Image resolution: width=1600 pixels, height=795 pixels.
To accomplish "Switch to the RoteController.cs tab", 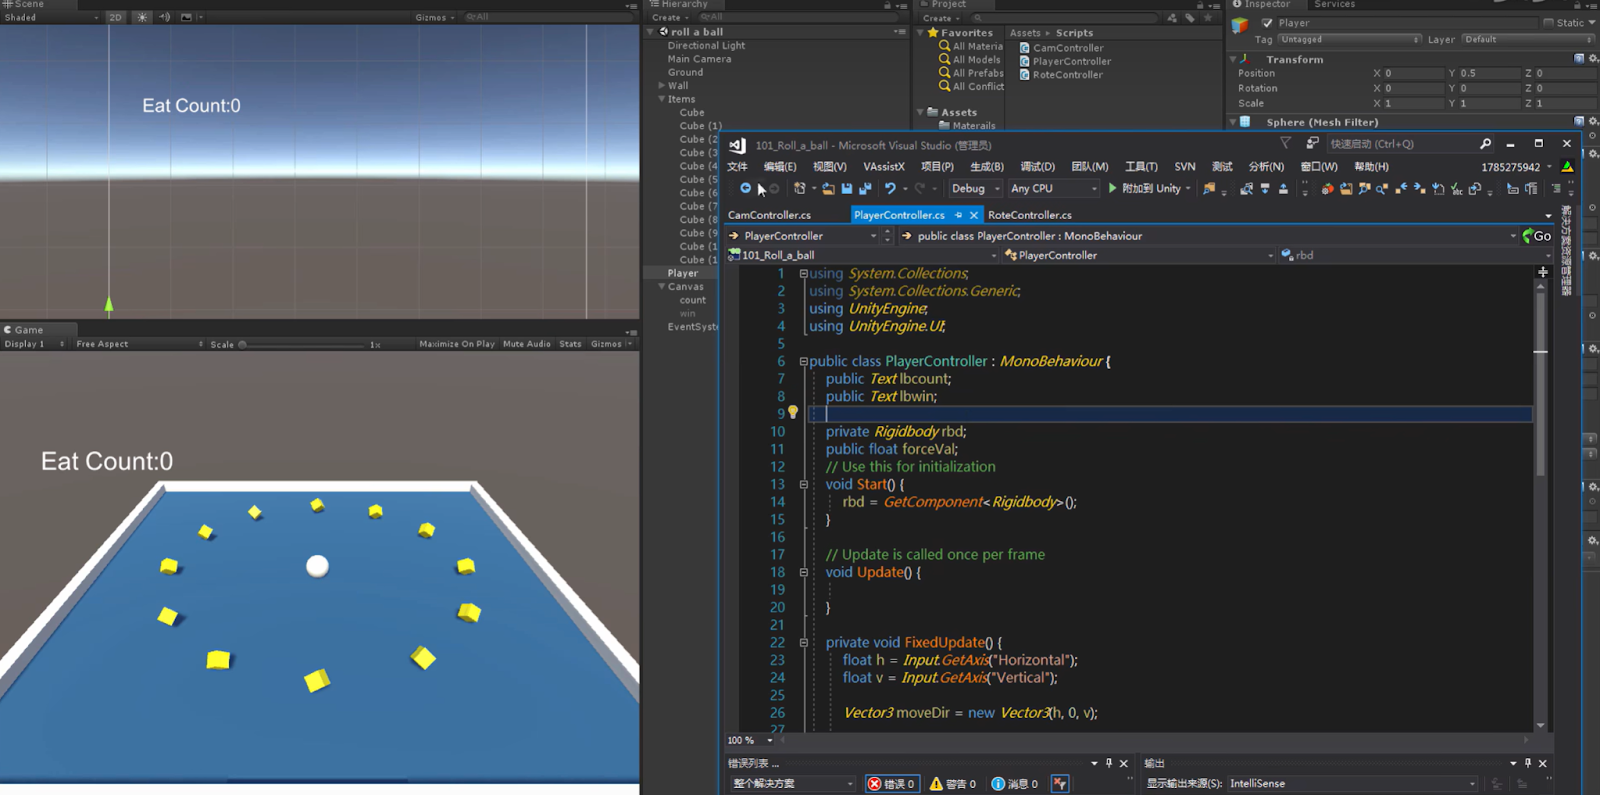I will coord(1029,215).
